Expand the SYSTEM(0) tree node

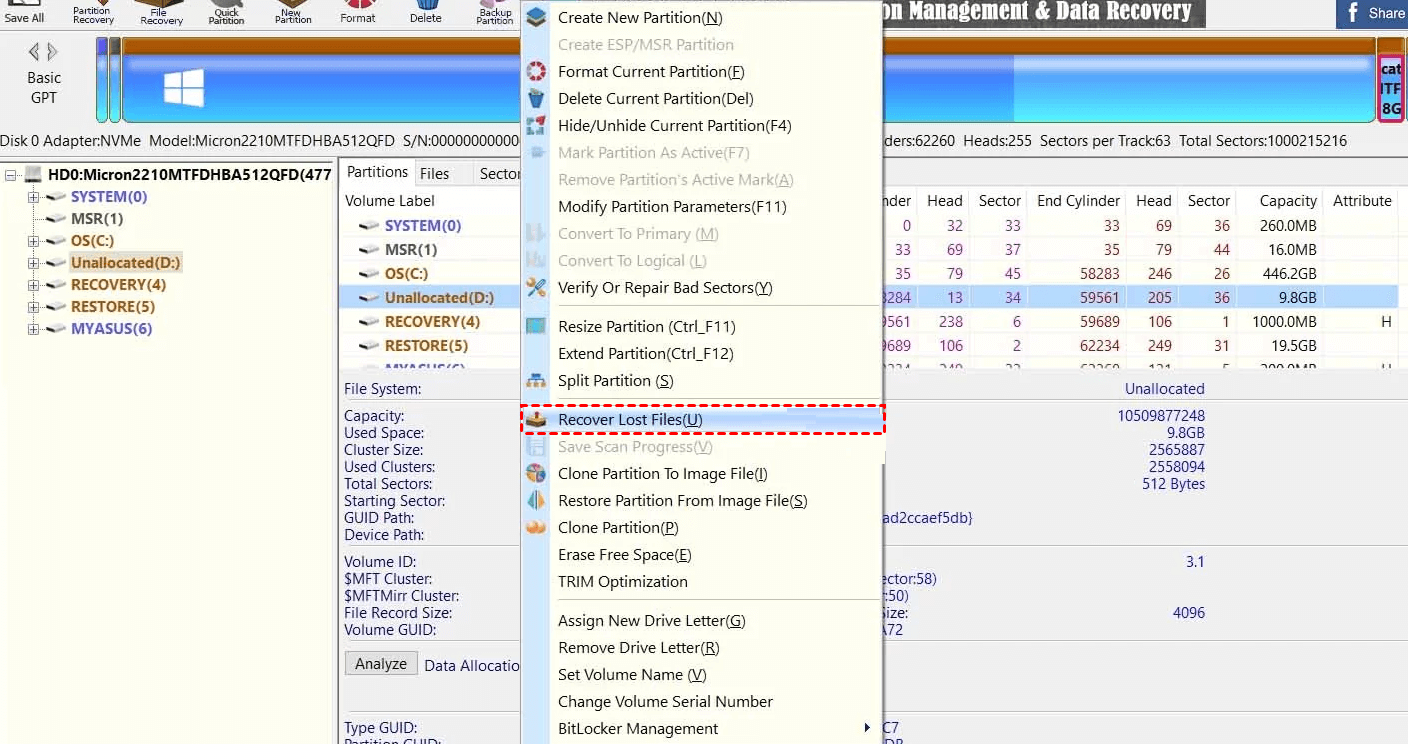(x=33, y=197)
